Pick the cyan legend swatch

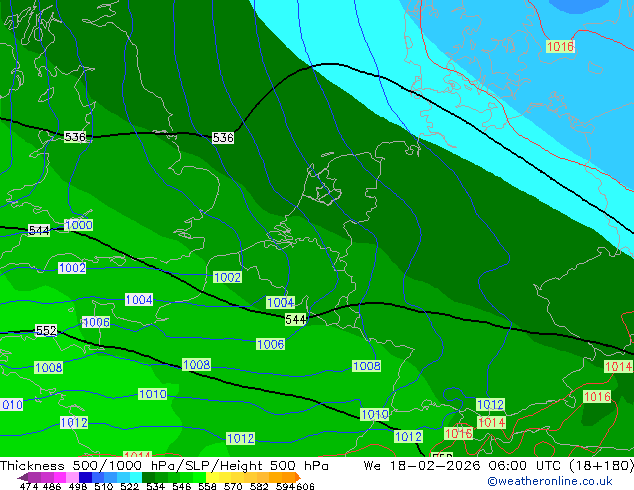pos(136,477)
